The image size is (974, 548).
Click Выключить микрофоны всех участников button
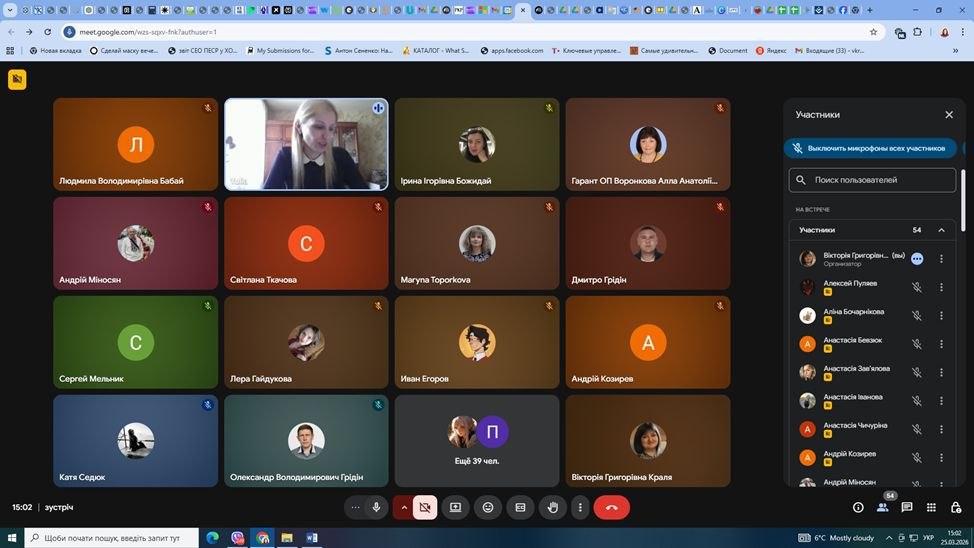tap(869, 148)
